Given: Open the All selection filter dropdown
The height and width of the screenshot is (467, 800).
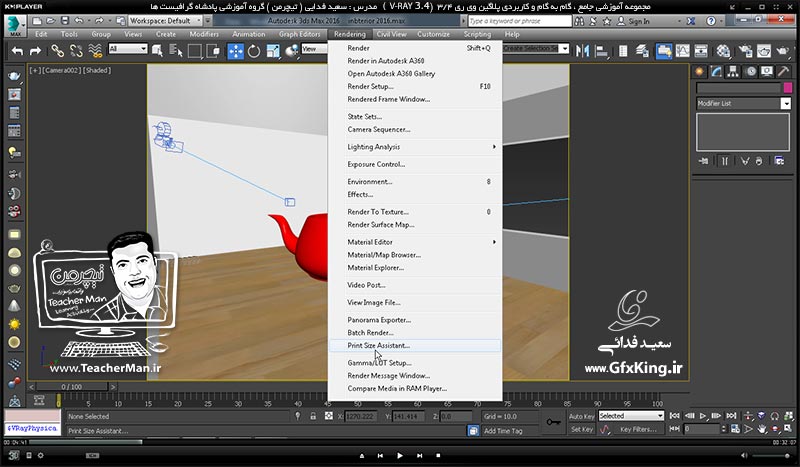Looking at the screenshot, I should (128, 49).
